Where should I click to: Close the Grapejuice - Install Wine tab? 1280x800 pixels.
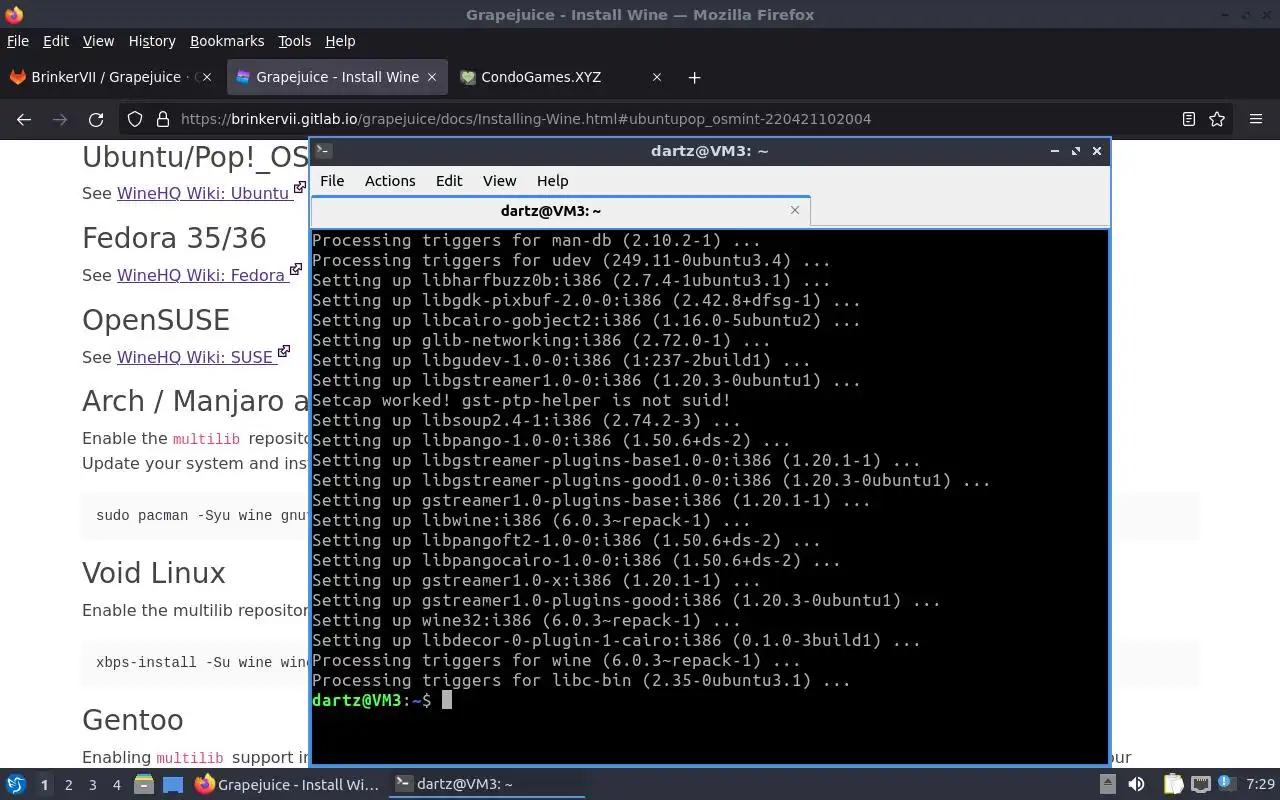(x=432, y=77)
